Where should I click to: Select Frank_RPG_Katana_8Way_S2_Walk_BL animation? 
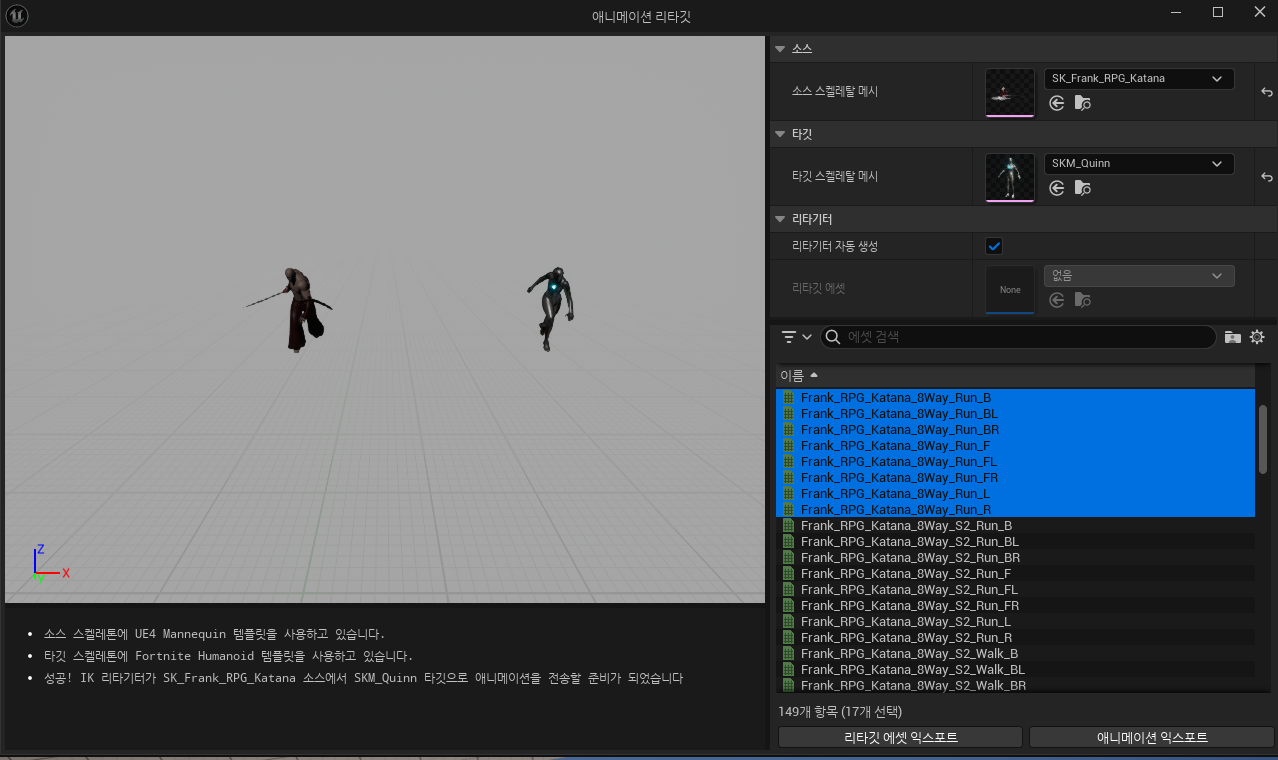tap(1015, 669)
